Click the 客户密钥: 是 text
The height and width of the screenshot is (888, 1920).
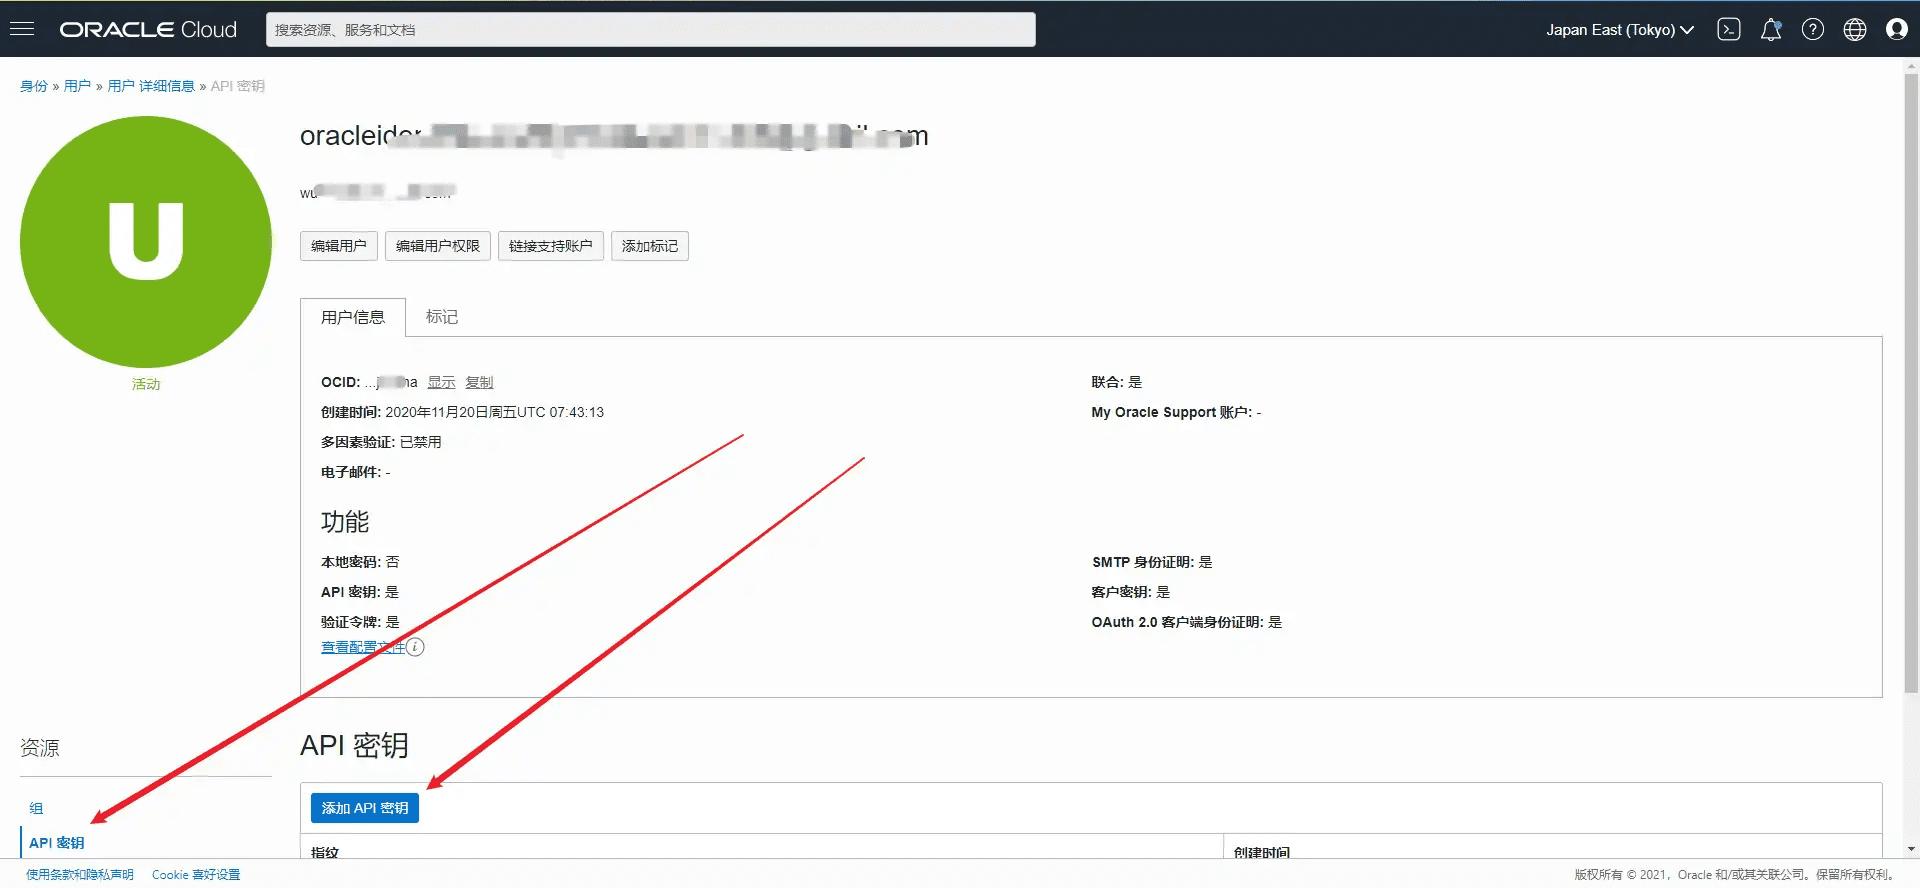click(1131, 592)
